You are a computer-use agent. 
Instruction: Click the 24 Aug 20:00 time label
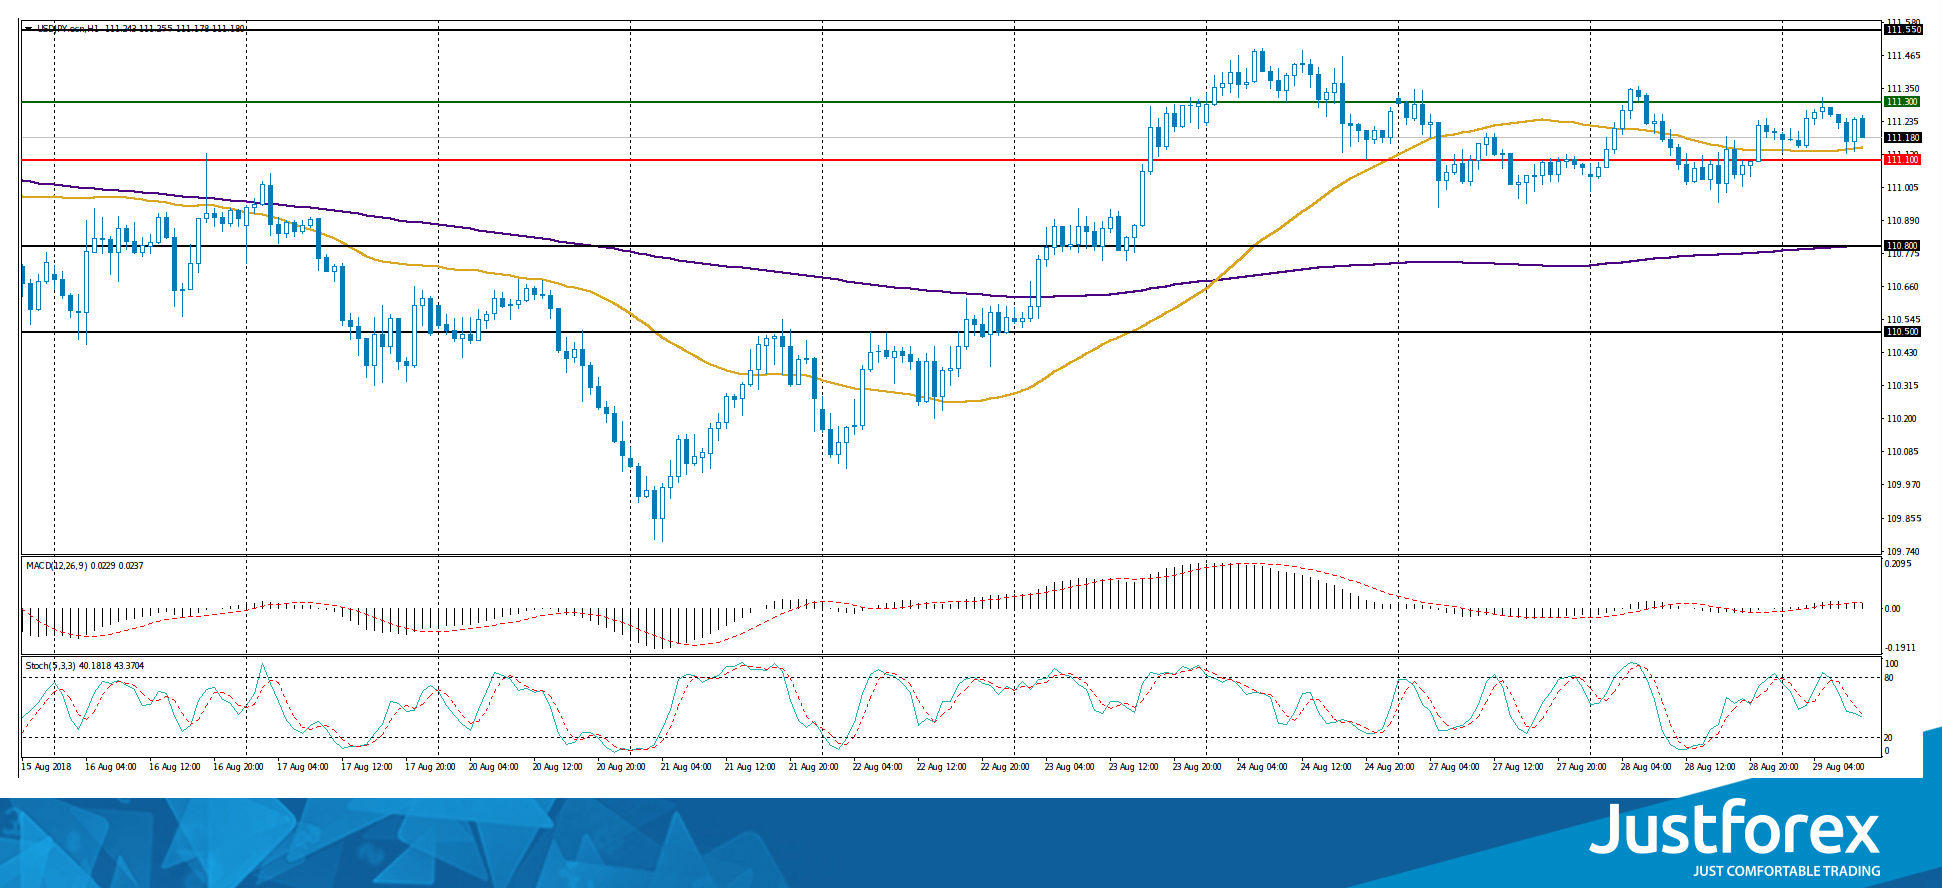tap(1391, 767)
